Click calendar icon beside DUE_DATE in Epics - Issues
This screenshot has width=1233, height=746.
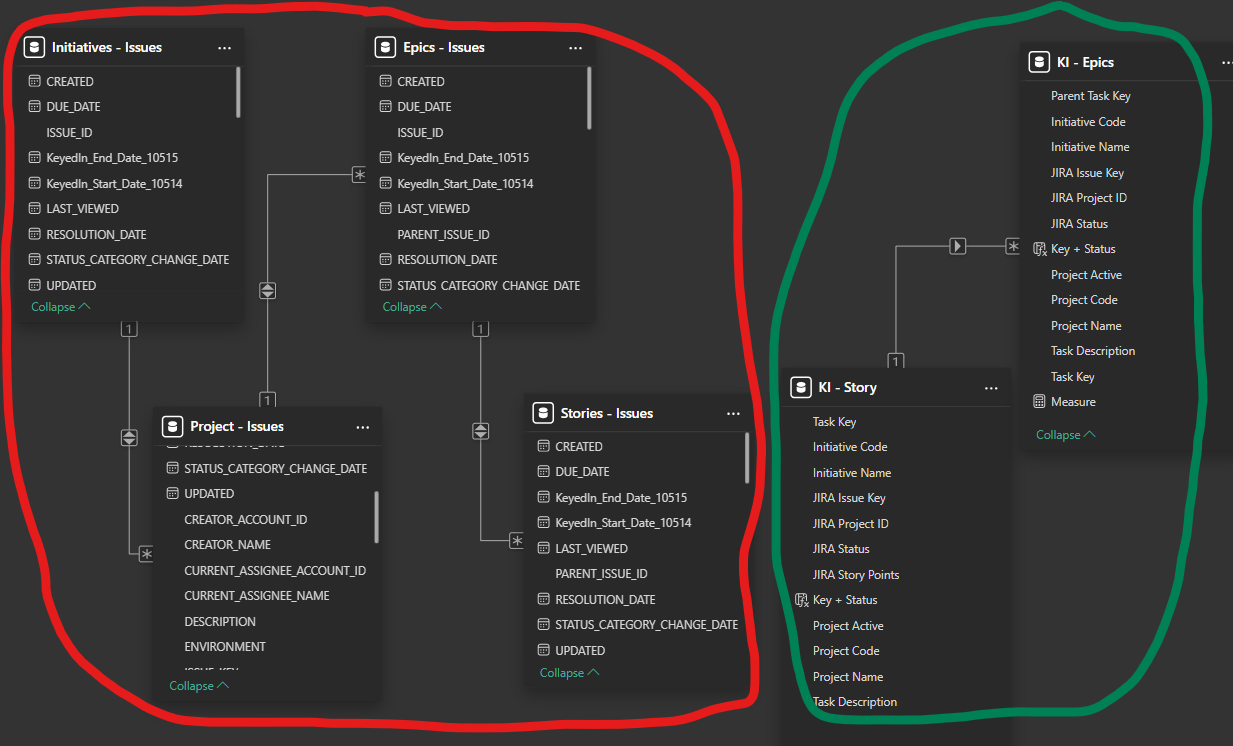[386, 107]
